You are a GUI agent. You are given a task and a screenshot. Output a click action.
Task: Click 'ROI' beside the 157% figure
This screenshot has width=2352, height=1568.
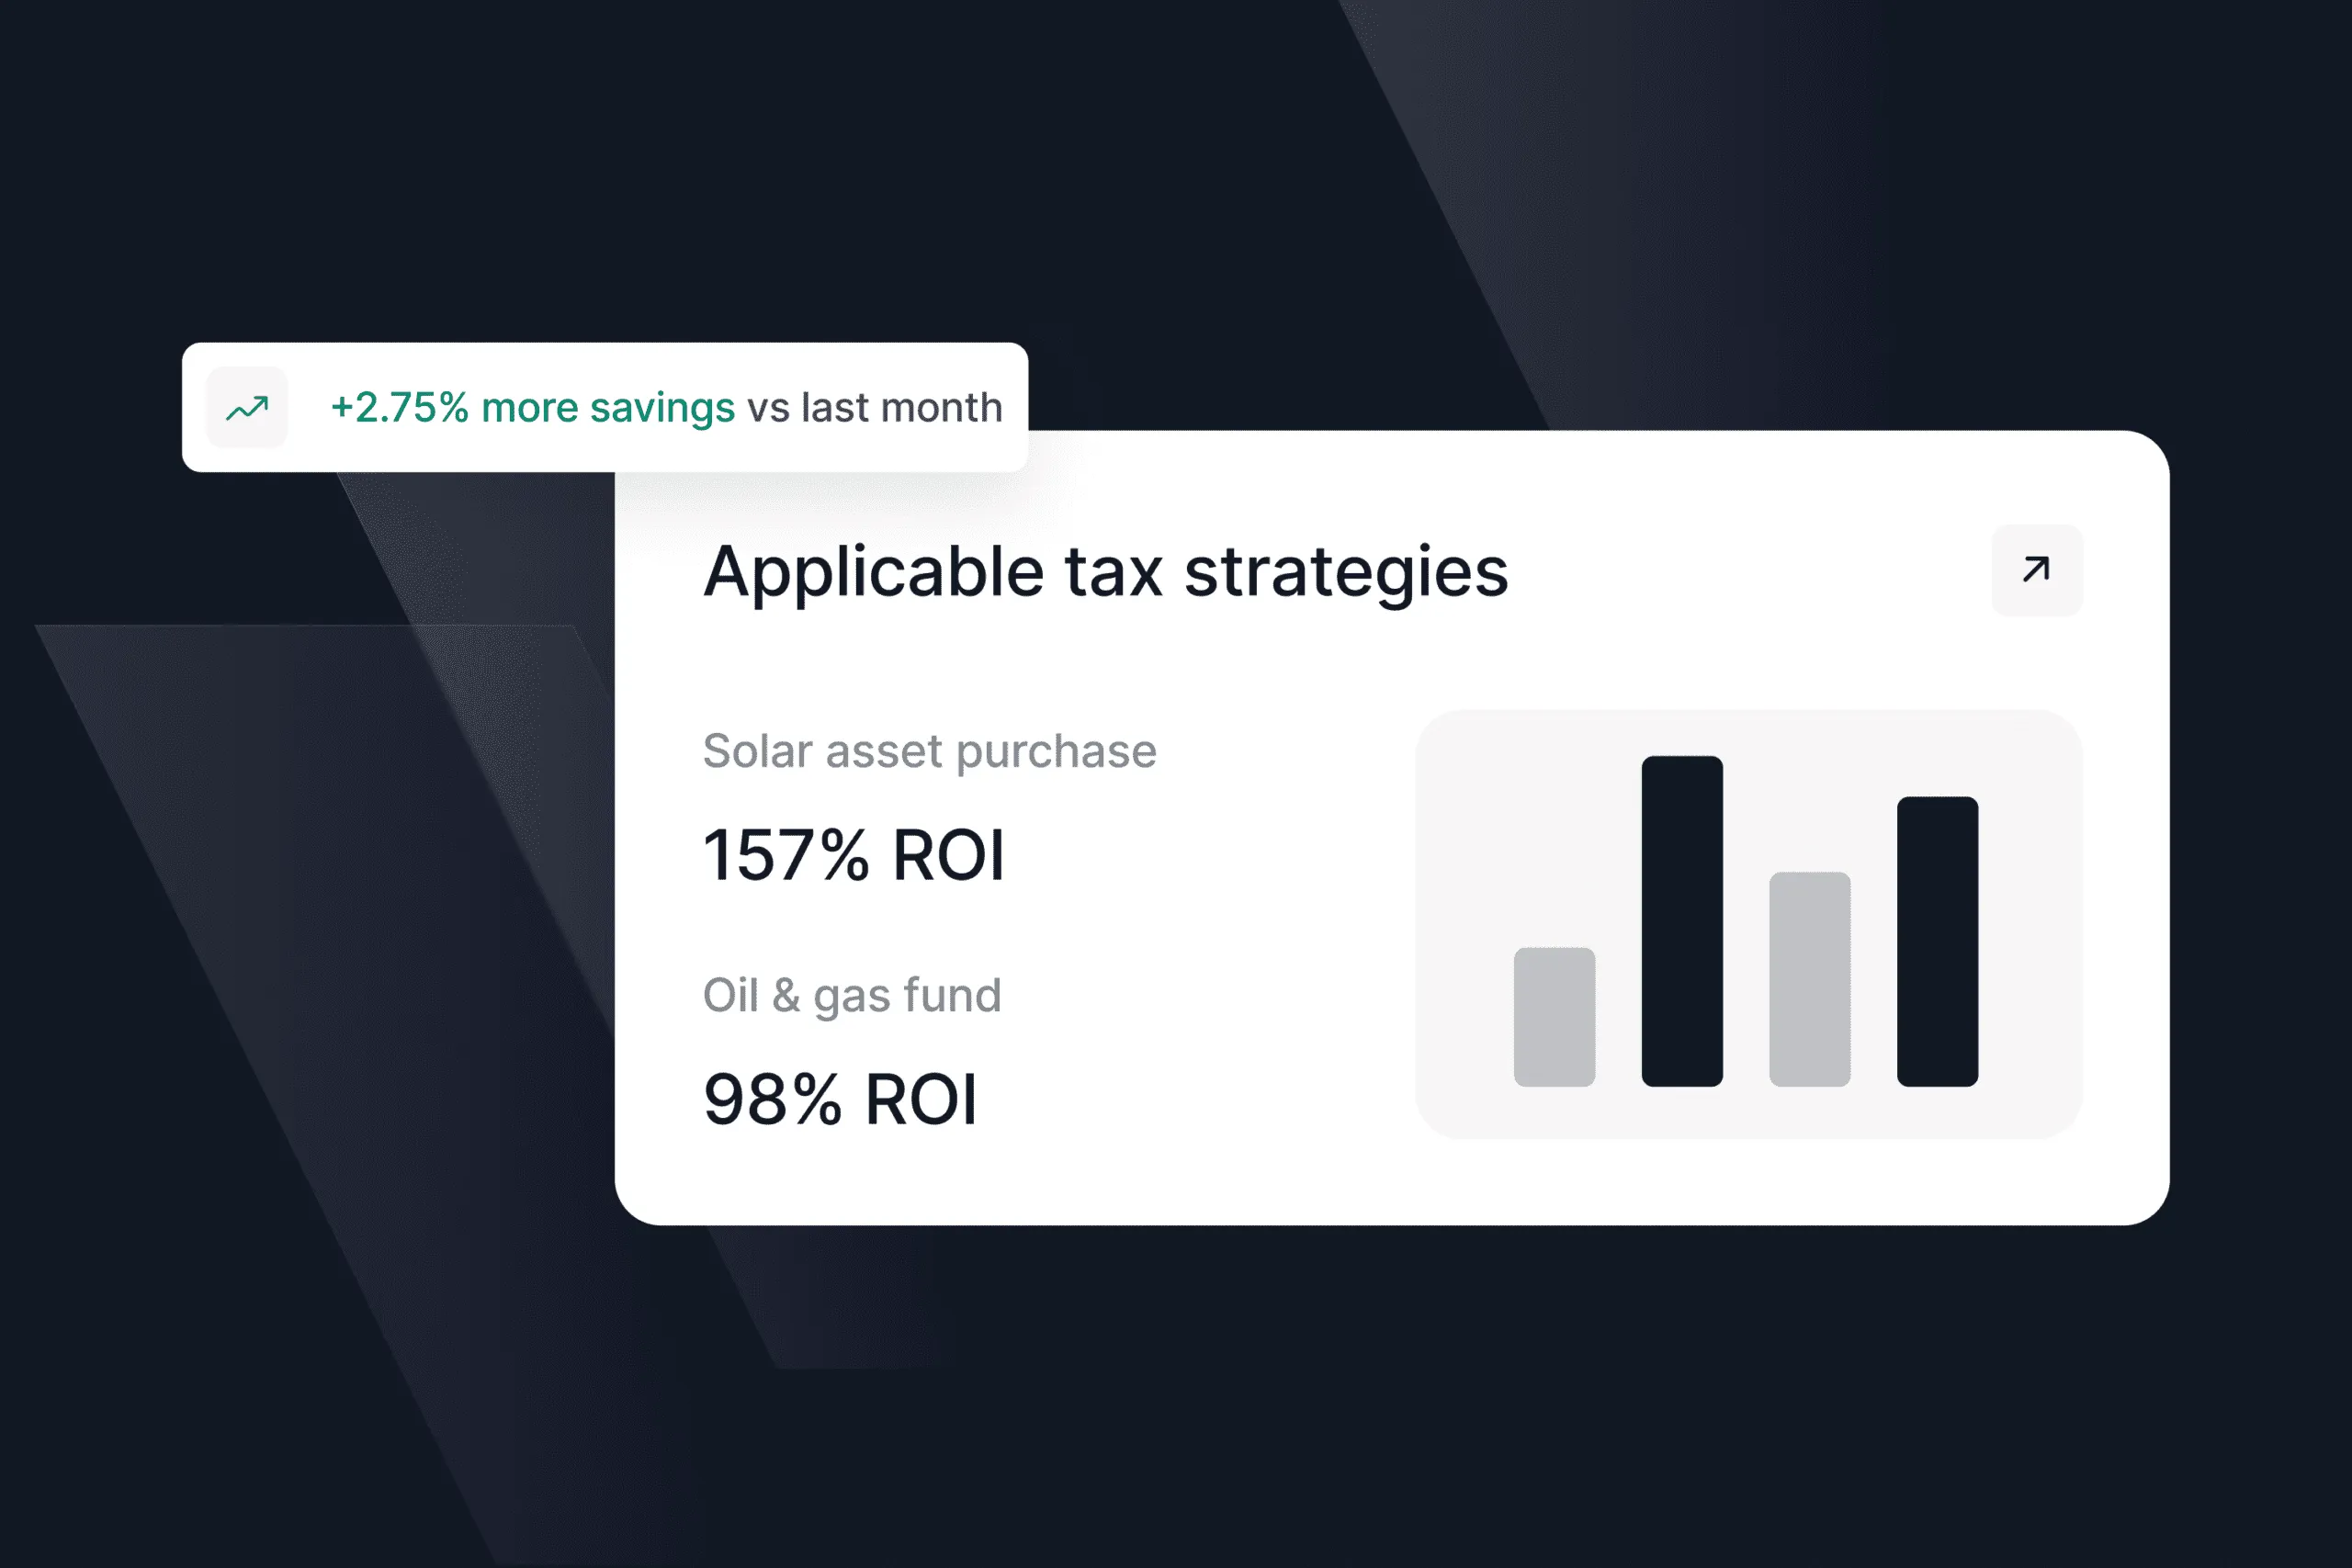[x=948, y=856]
